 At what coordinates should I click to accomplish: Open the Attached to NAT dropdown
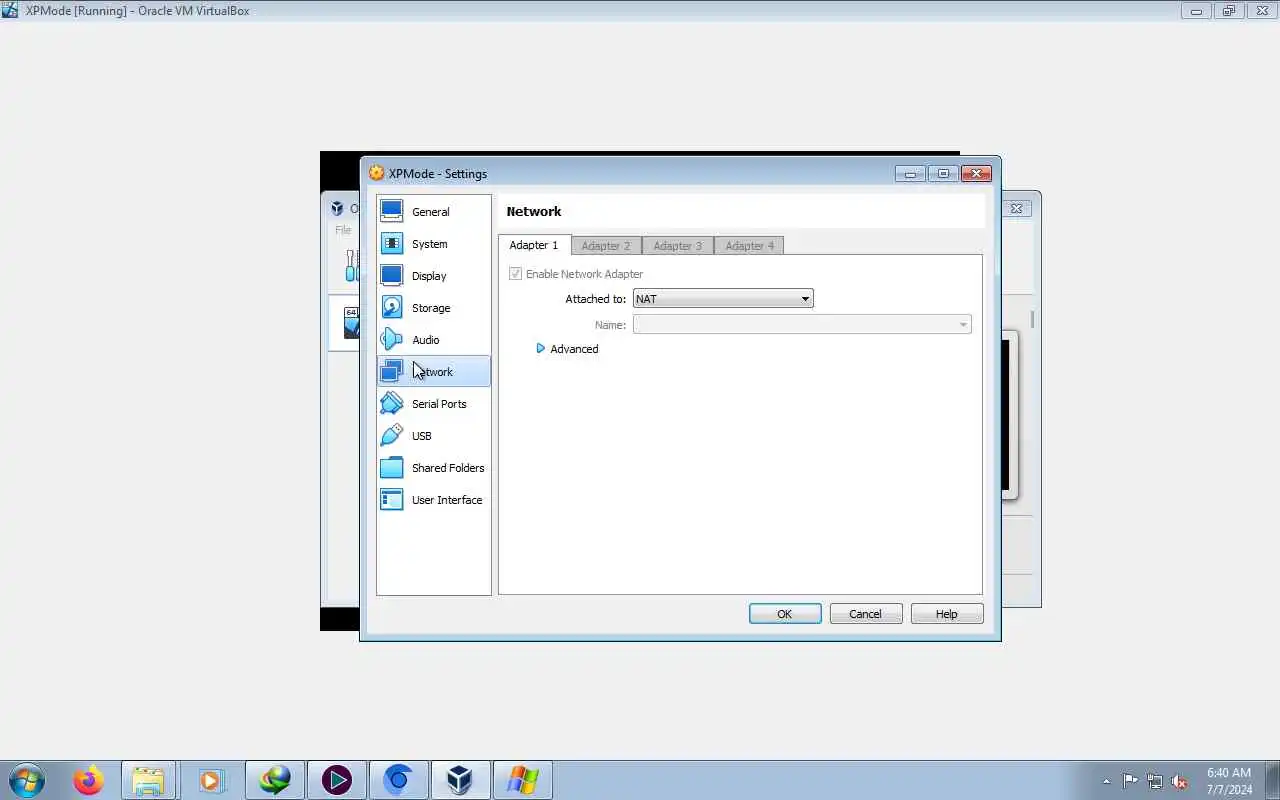[x=723, y=299]
